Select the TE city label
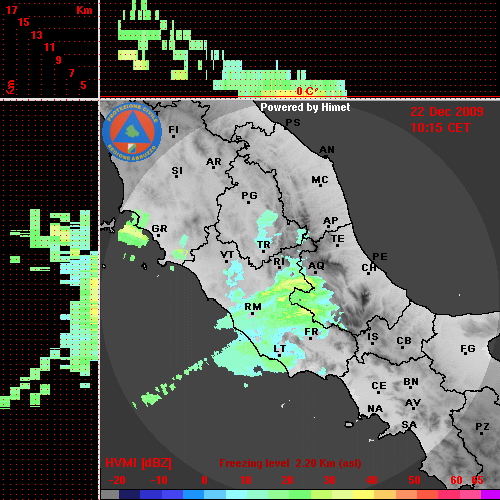Image resolution: width=500 pixels, height=500 pixels. (338, 239)
